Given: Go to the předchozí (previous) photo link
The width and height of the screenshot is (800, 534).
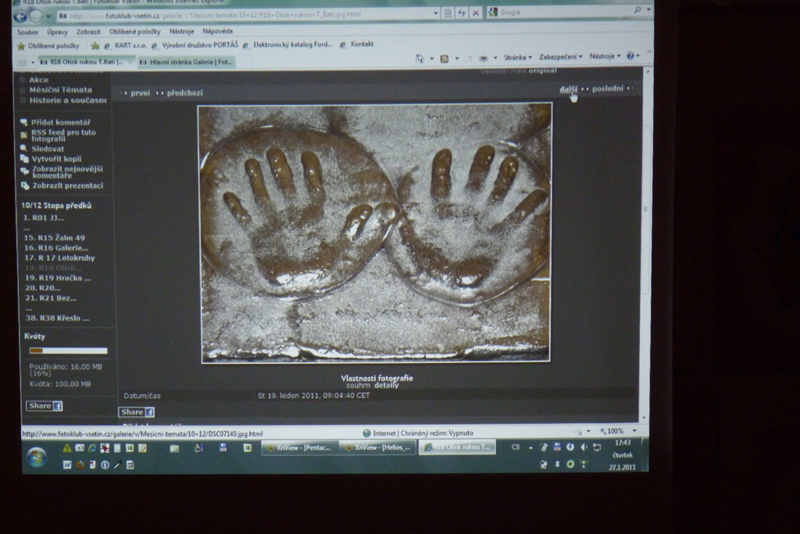Looking at the screenshot, I should (184, 93).
